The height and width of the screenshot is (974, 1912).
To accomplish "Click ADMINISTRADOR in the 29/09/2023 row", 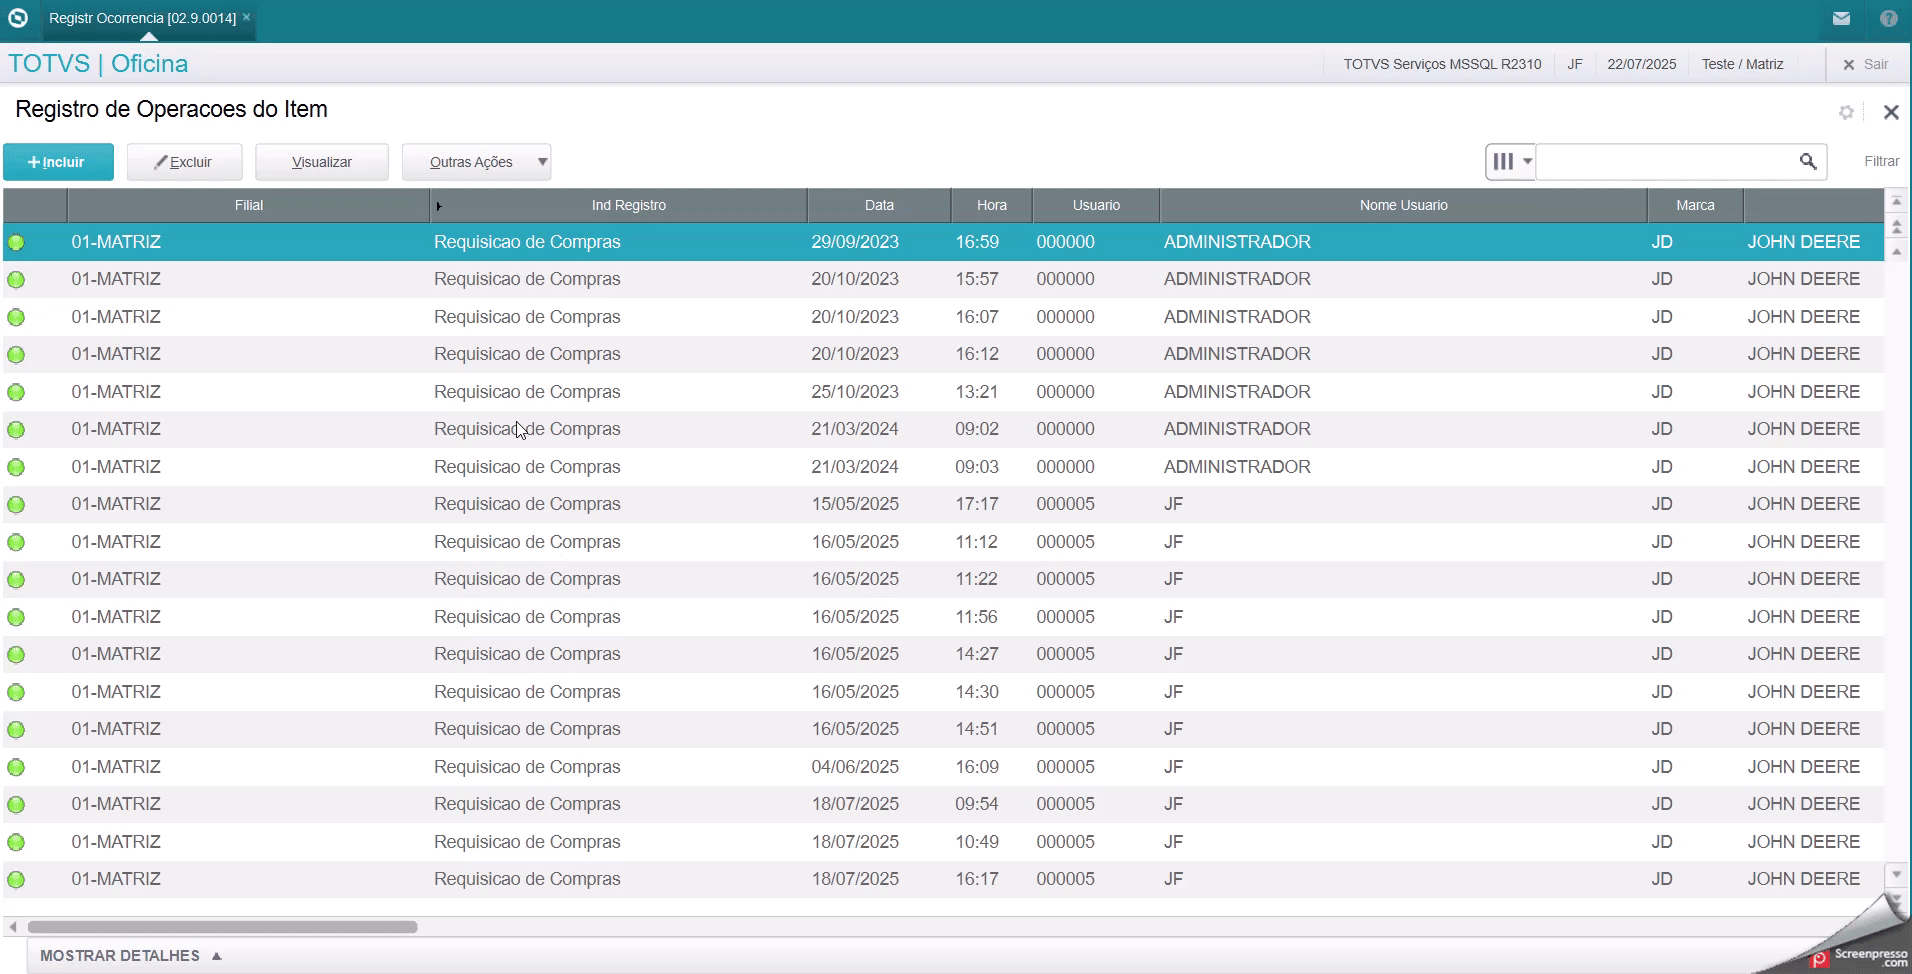I will 1237,242.
